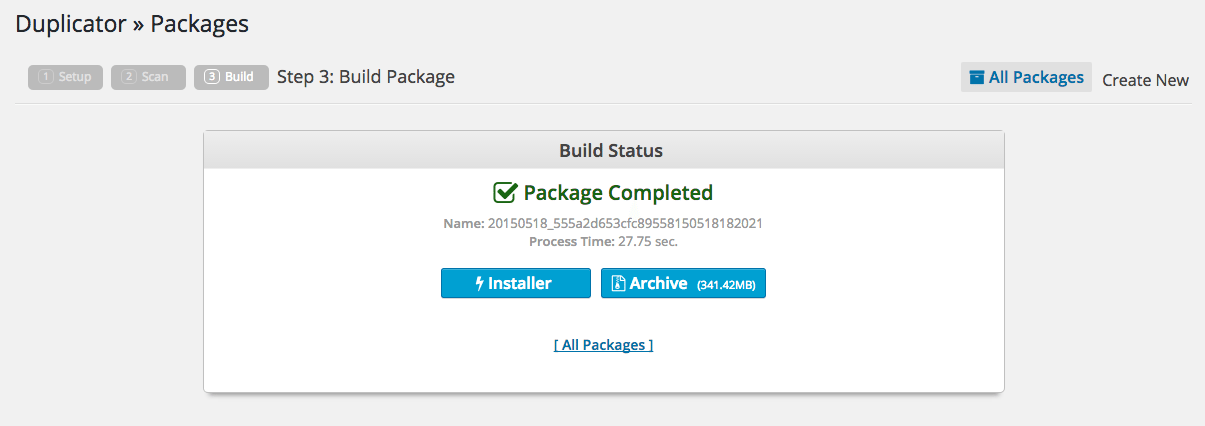1205x426 pixels.
Task: Open Create New package
Action: [x=1145, y=80]
